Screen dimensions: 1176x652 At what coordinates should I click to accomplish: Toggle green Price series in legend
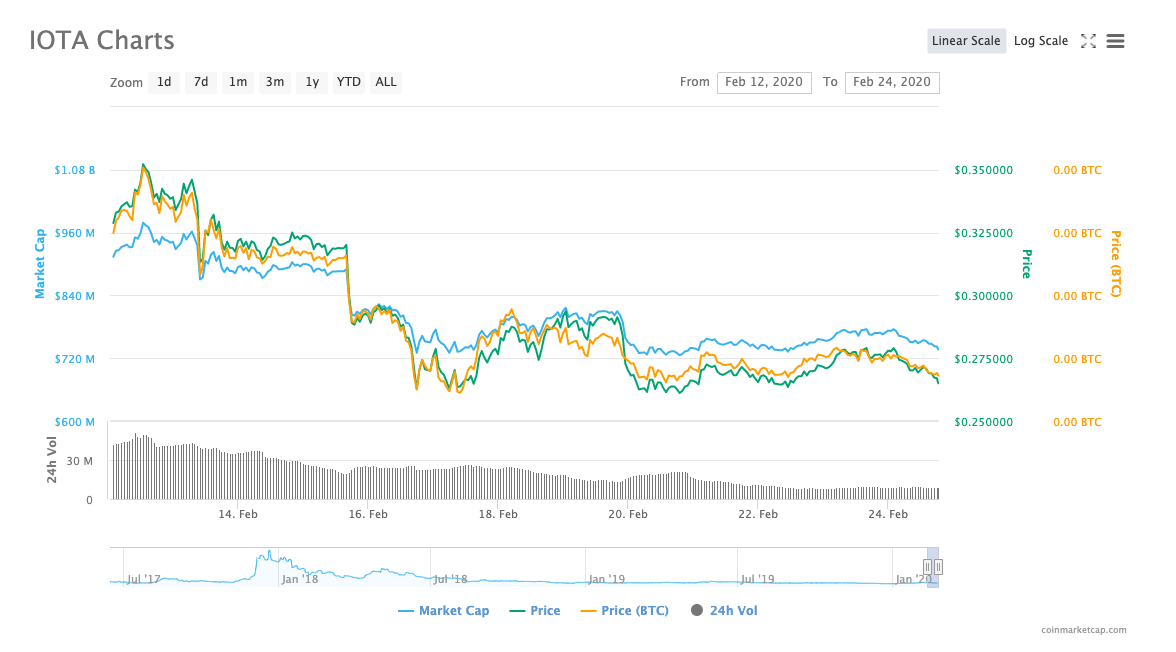tap(535, 611)
